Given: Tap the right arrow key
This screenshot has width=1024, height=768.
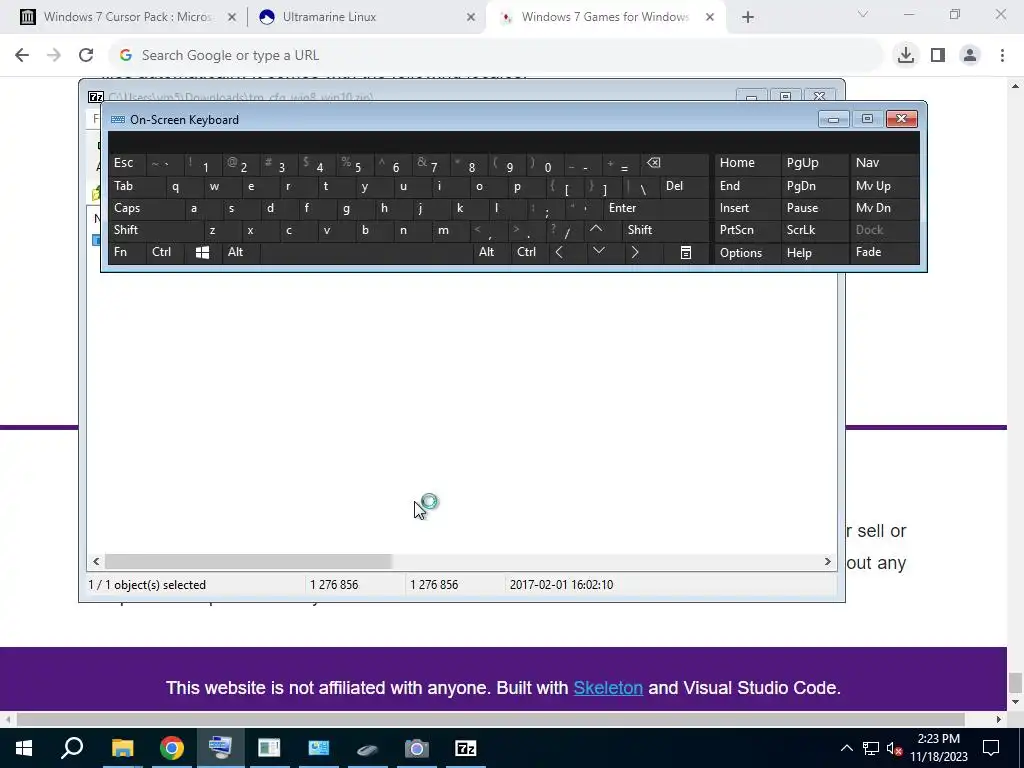Looking at the screenshot, I should [635, 252].
